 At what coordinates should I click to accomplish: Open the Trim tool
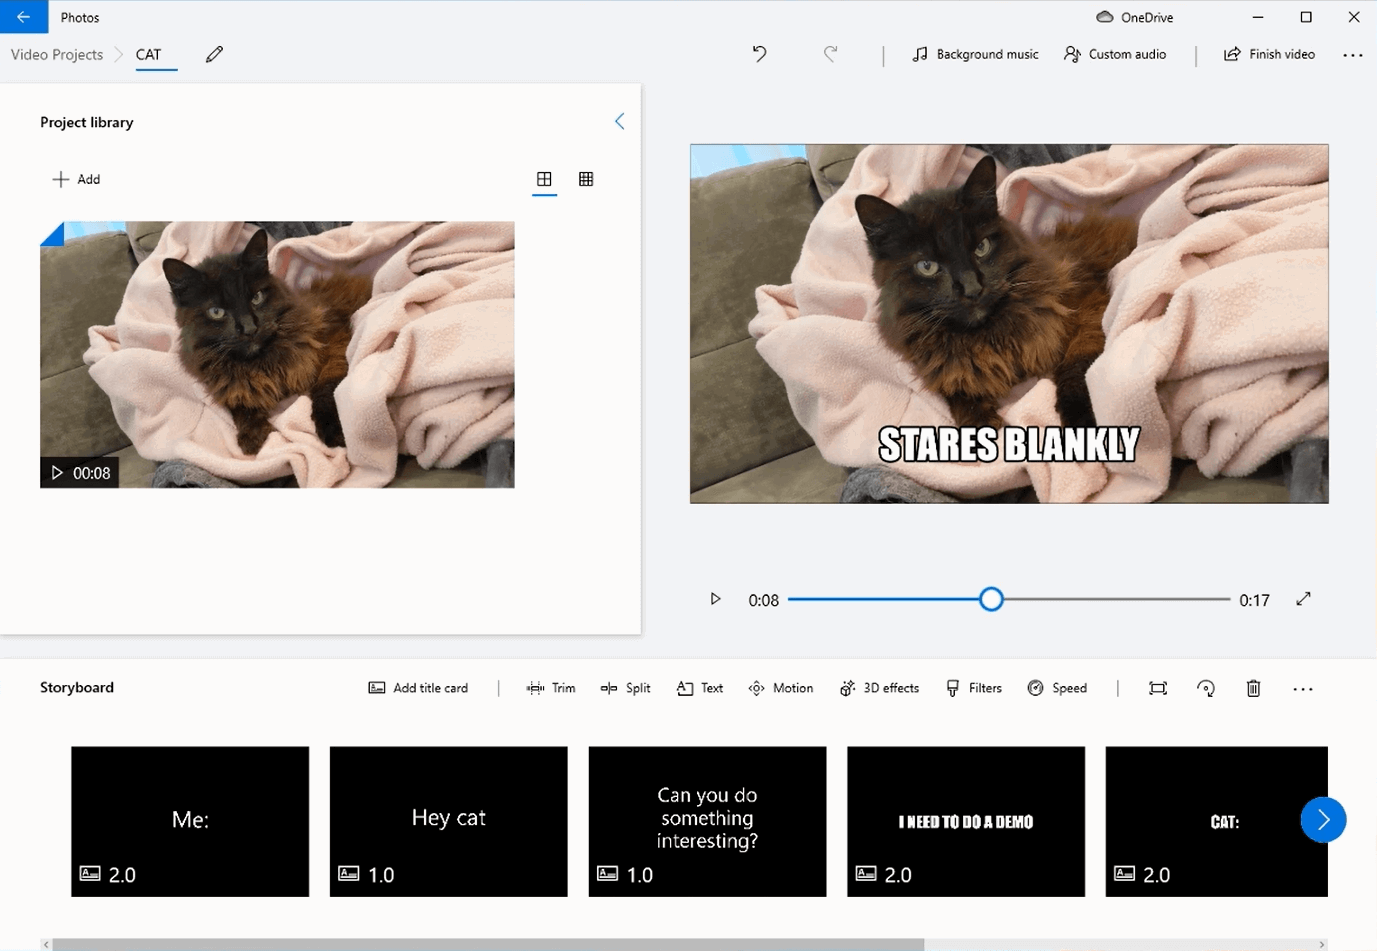point(551,688)
